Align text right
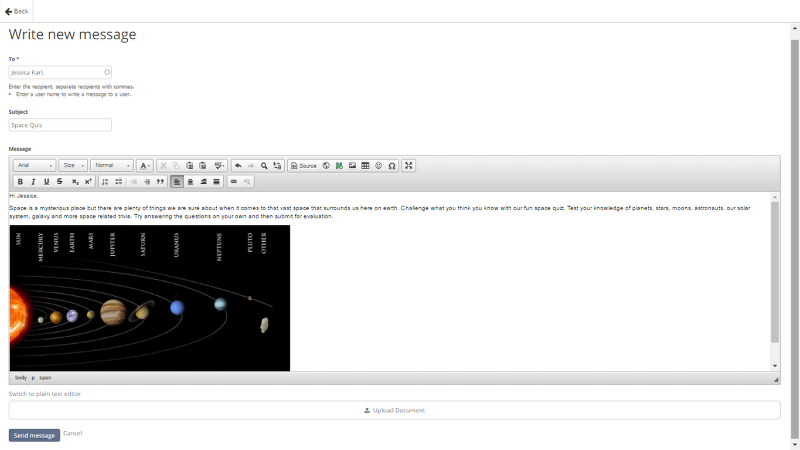The height and width of the screenshot is (450, 800). pyautogui.click(x=204, y=182)
